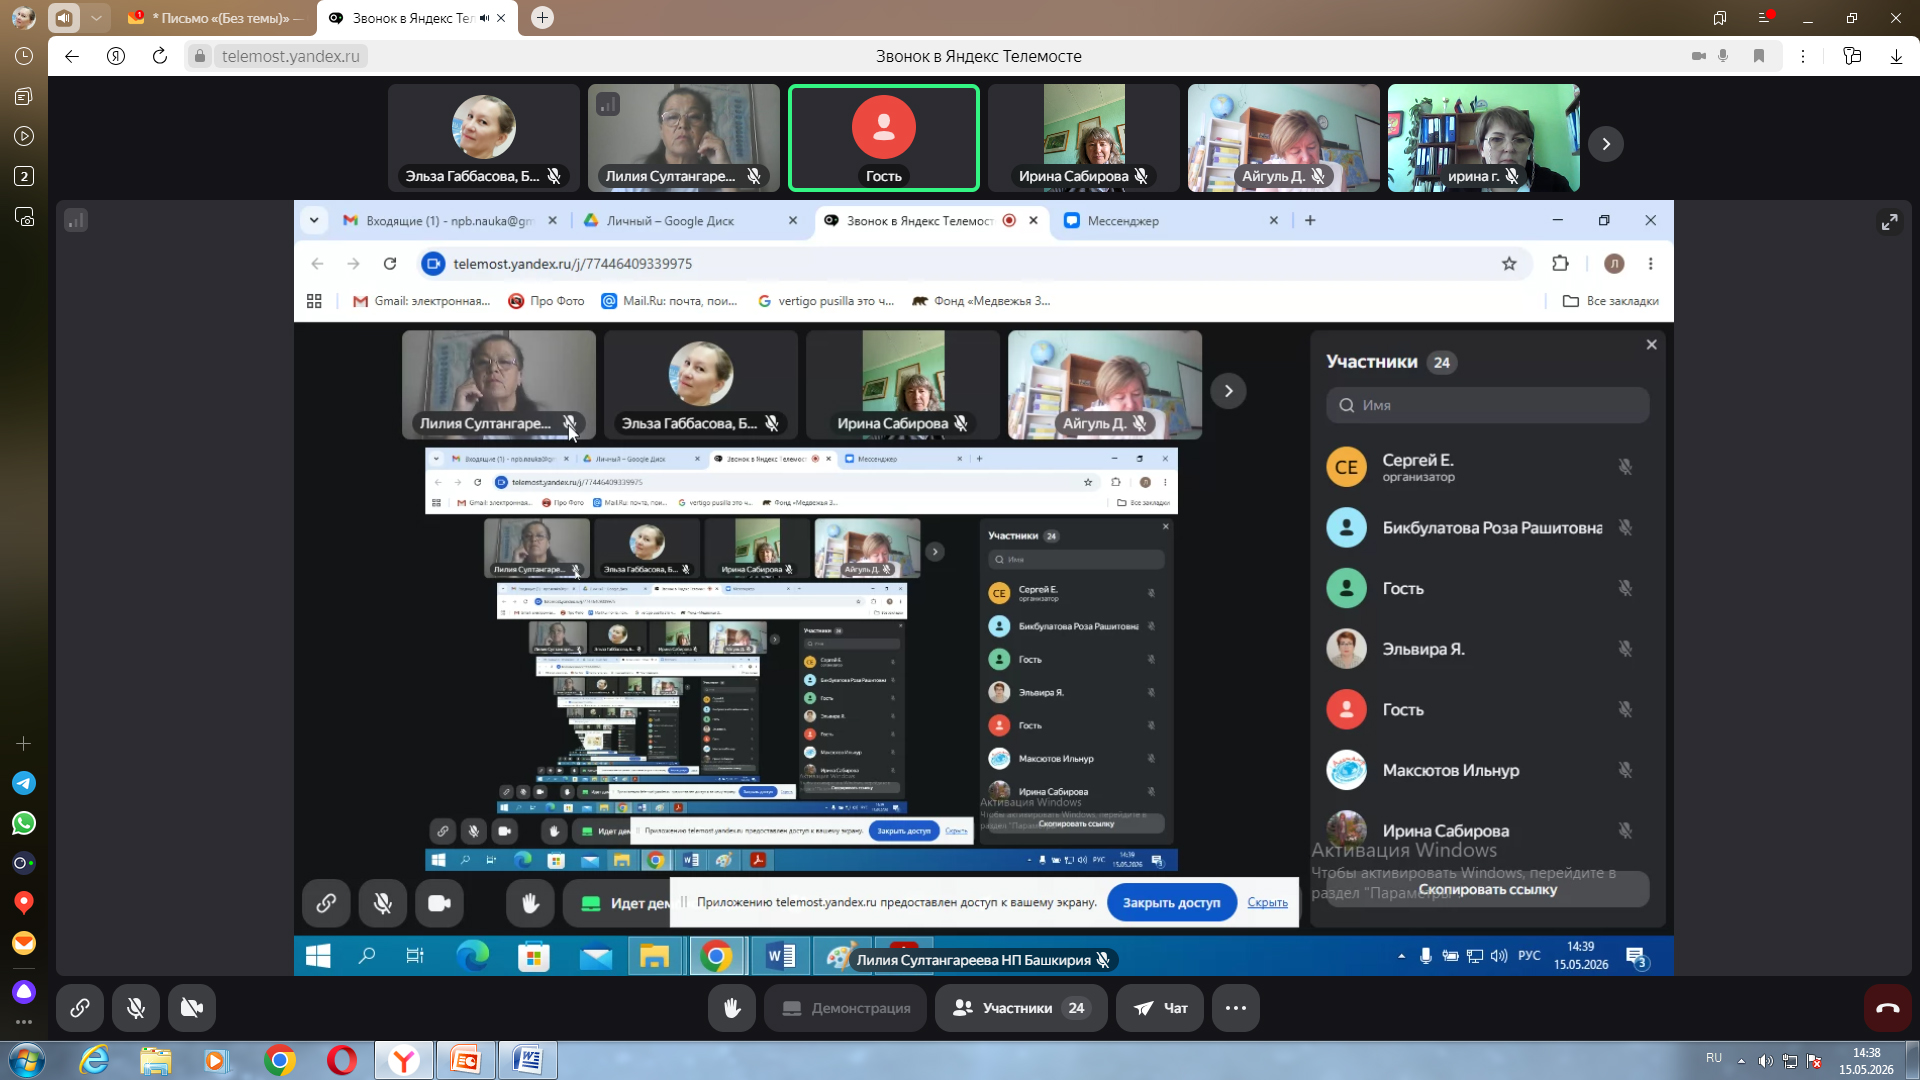
Task: Open Telegram from the browser sidebar
Action: point(24,783)
